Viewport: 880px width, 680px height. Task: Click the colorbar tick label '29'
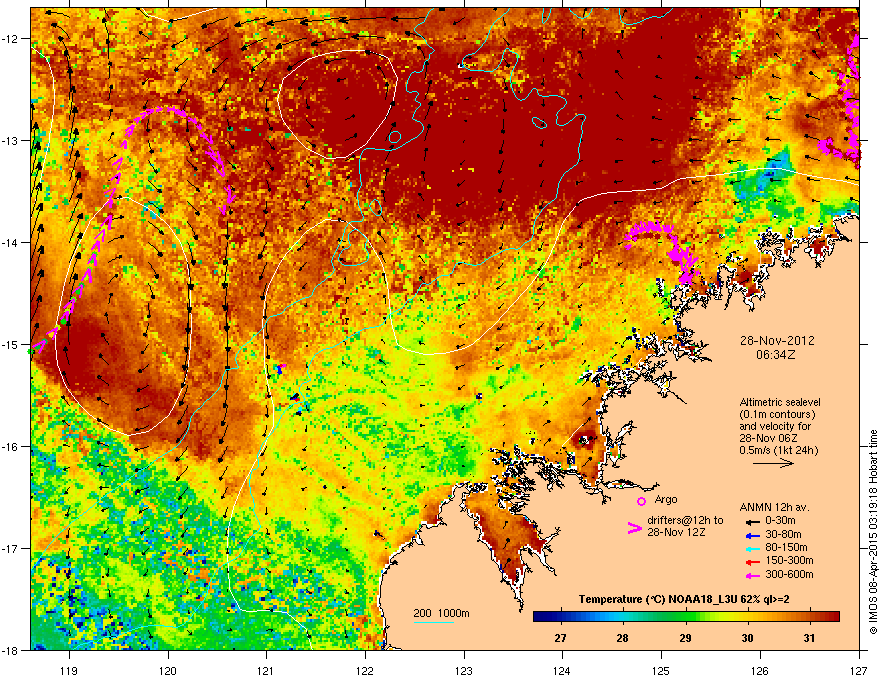pyautogui.click(x=685, y=638)
